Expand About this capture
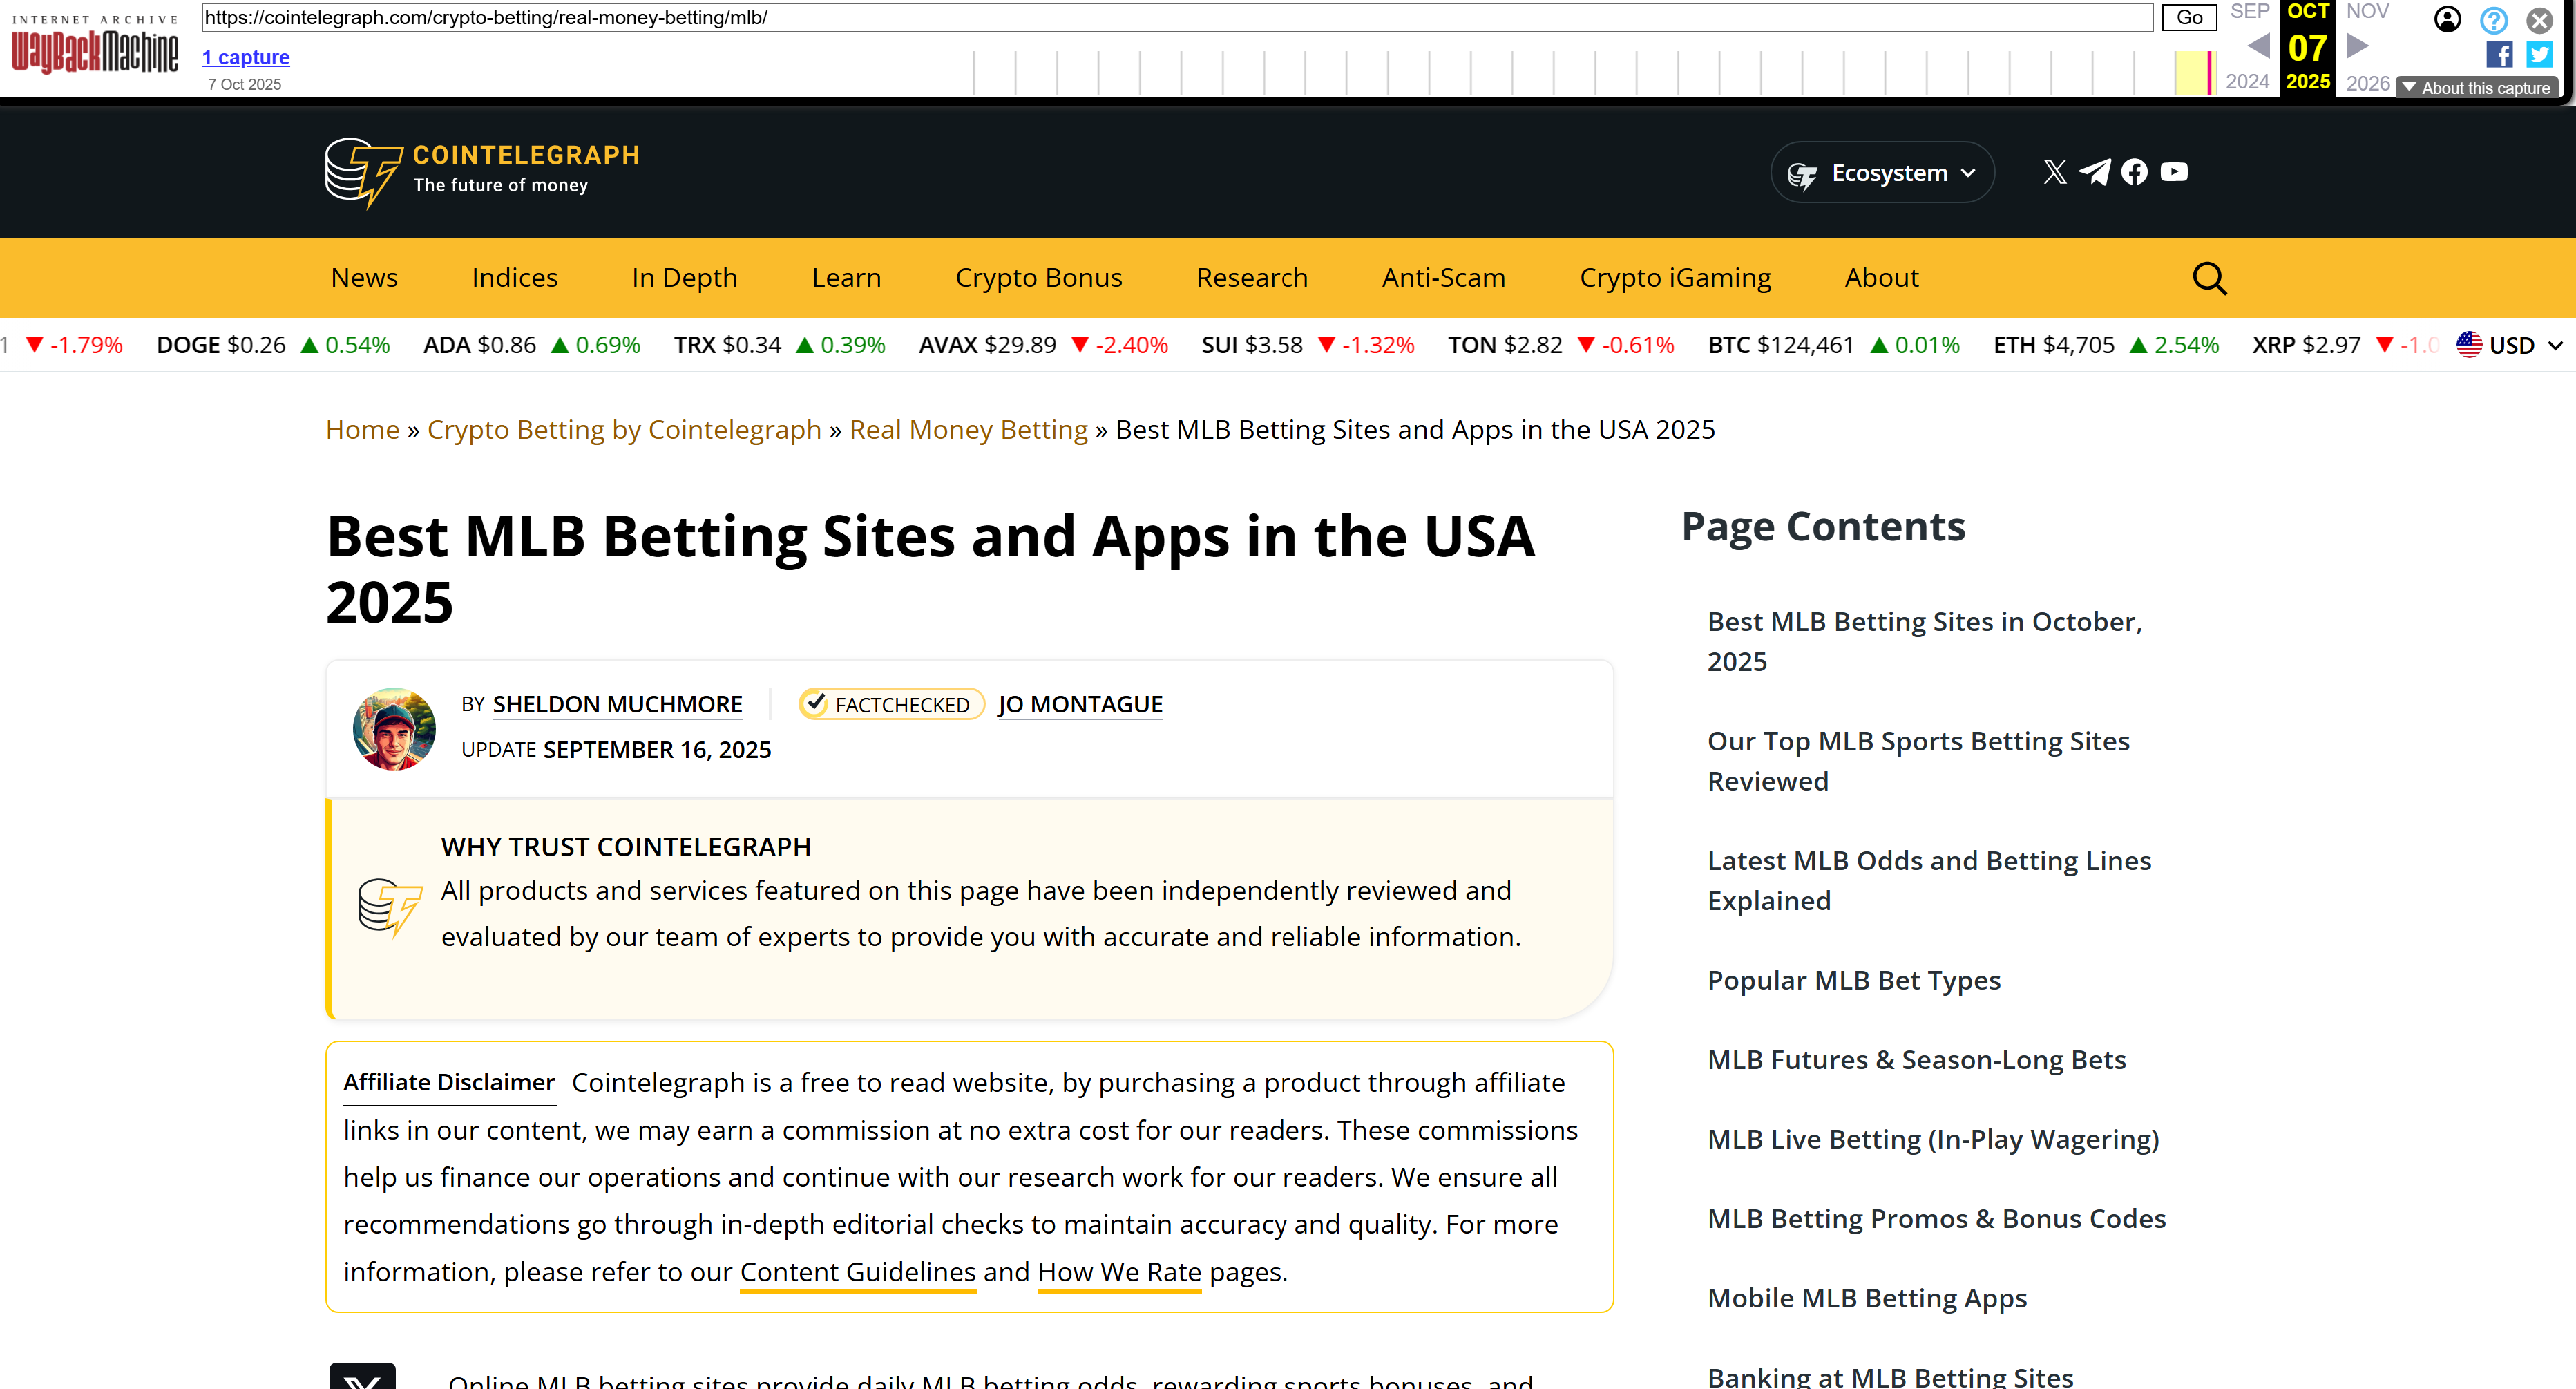This screenshot has height=1389, width=2576. (2477, 88)
